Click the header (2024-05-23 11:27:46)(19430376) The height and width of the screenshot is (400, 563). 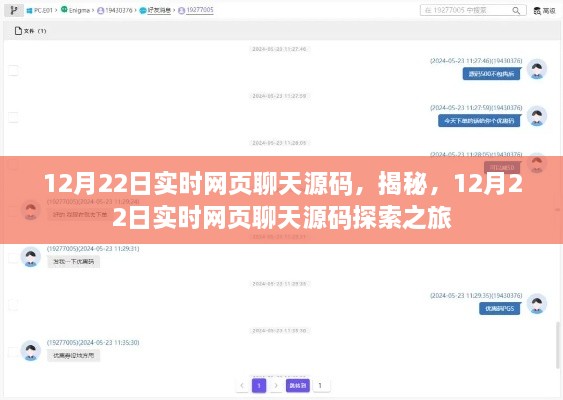[x=476, y=61]
